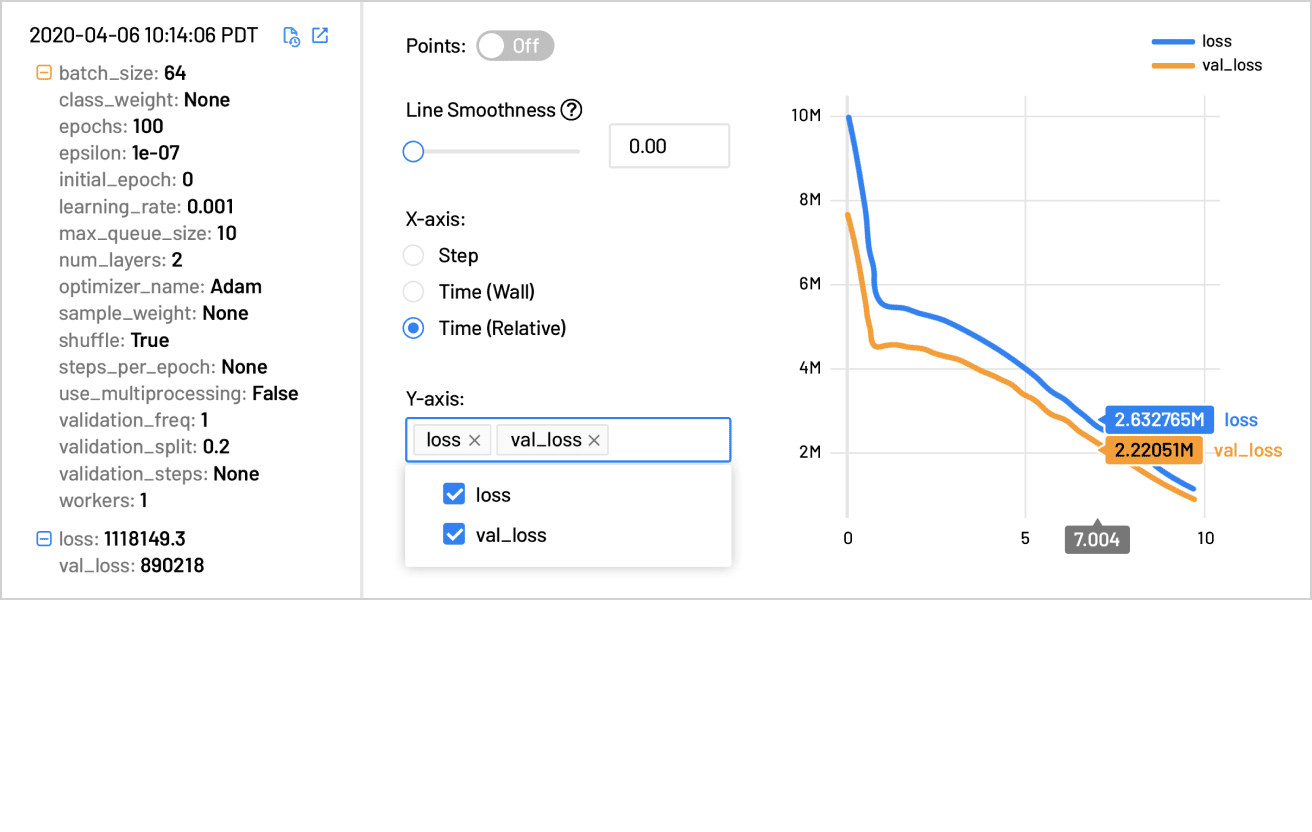Uncheck the loss checkbox
Image resolution: width=1312 pixels, height=832 pixels.
[454, 495]
